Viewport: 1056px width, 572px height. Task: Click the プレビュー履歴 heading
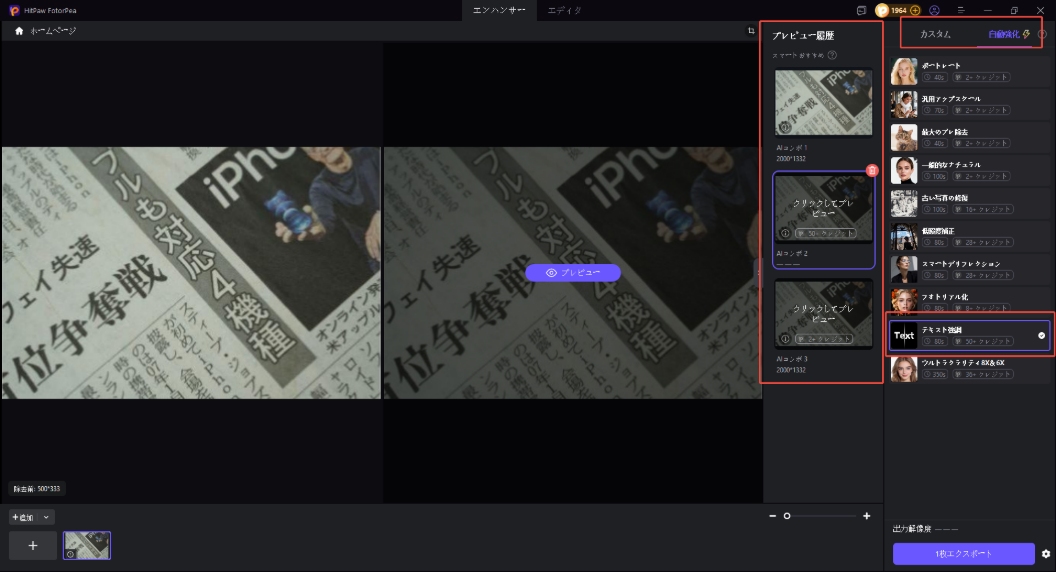[803, 36]
